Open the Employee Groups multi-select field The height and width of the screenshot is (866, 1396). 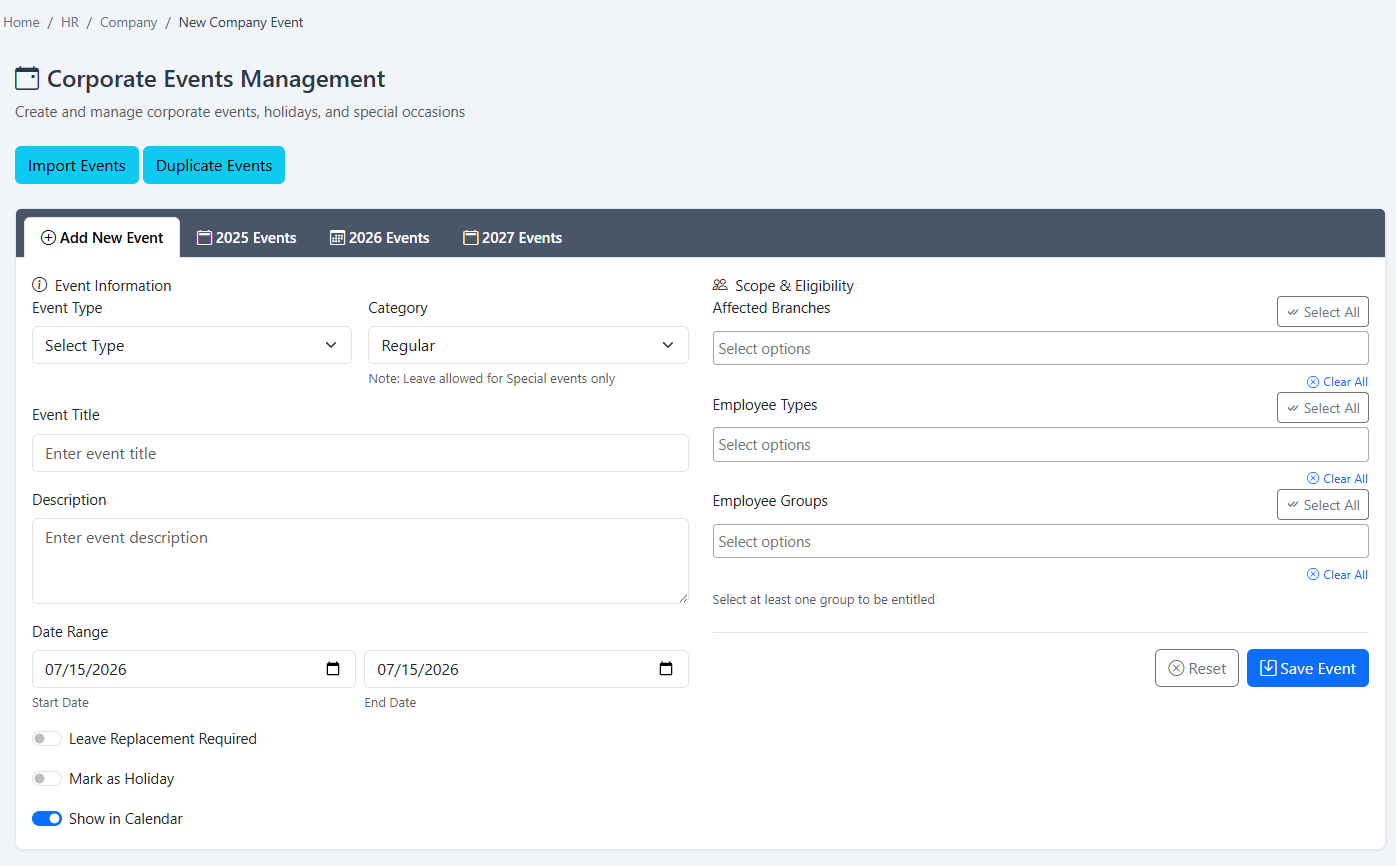1040,541
